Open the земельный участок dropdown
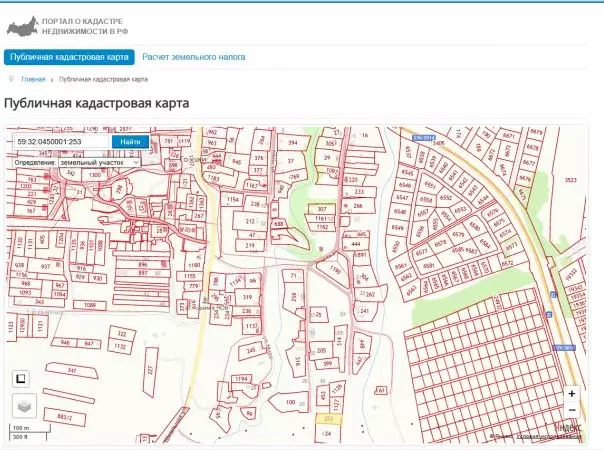Image resolution: width=604 pixels, height=450 pixels. (99, 163)
